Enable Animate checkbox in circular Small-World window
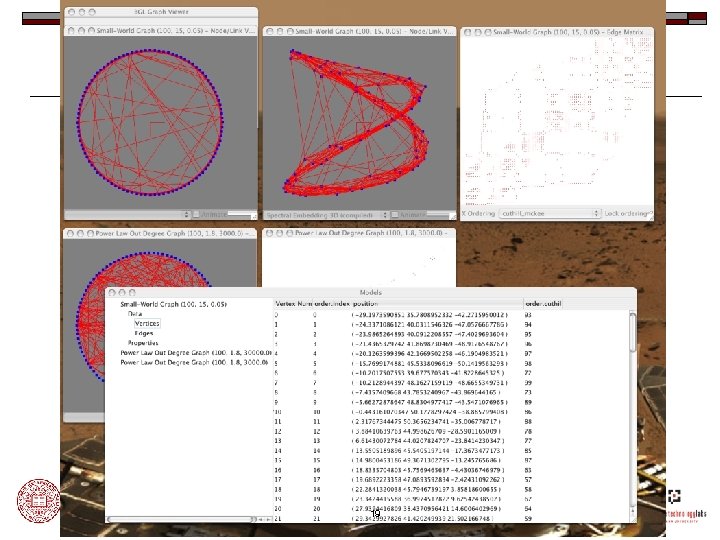The height and width of the screenshot is (540, 720). (197, 214)
